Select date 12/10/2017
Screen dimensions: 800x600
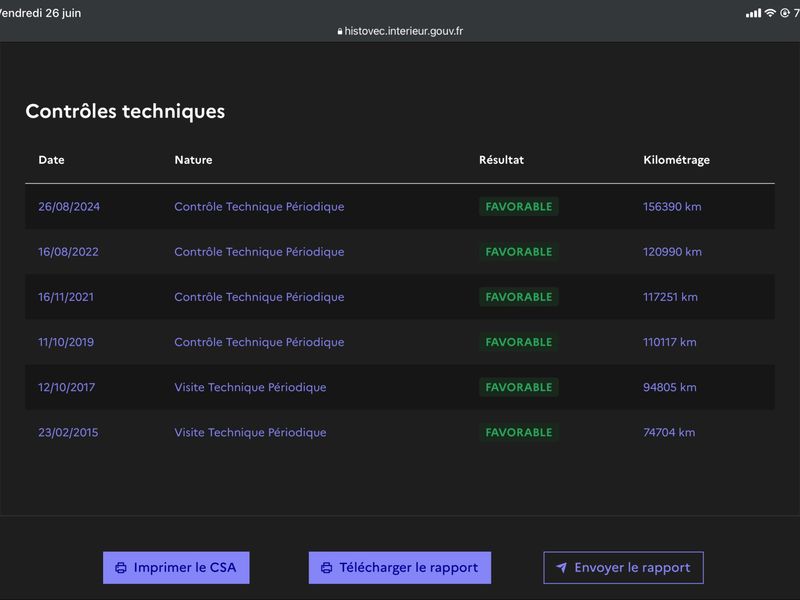66,387
